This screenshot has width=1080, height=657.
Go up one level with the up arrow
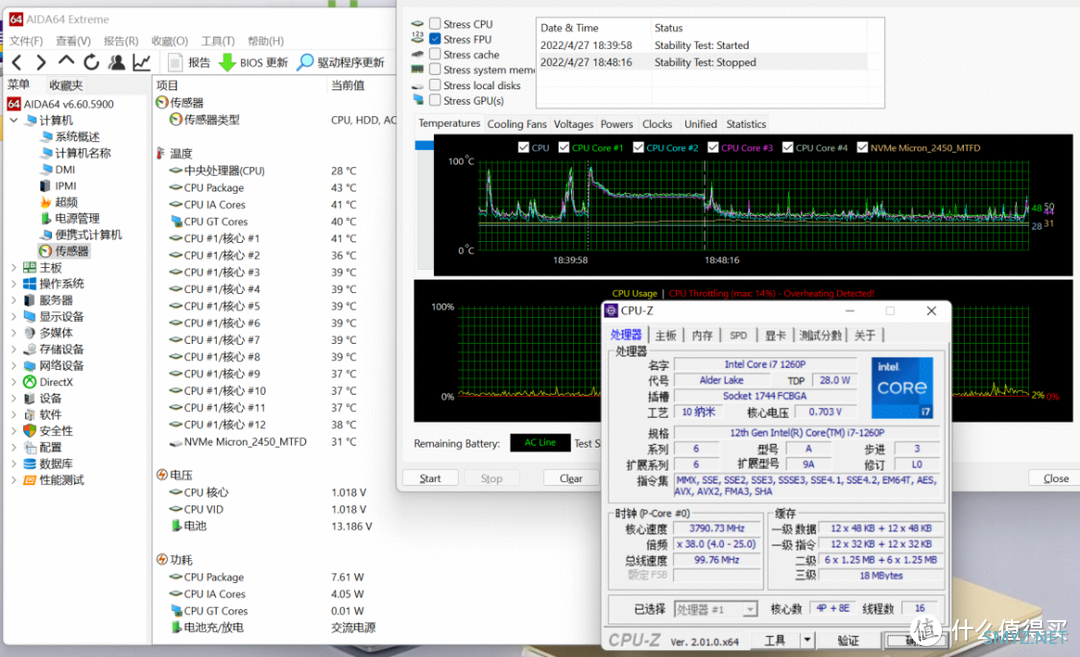[66, 61]
